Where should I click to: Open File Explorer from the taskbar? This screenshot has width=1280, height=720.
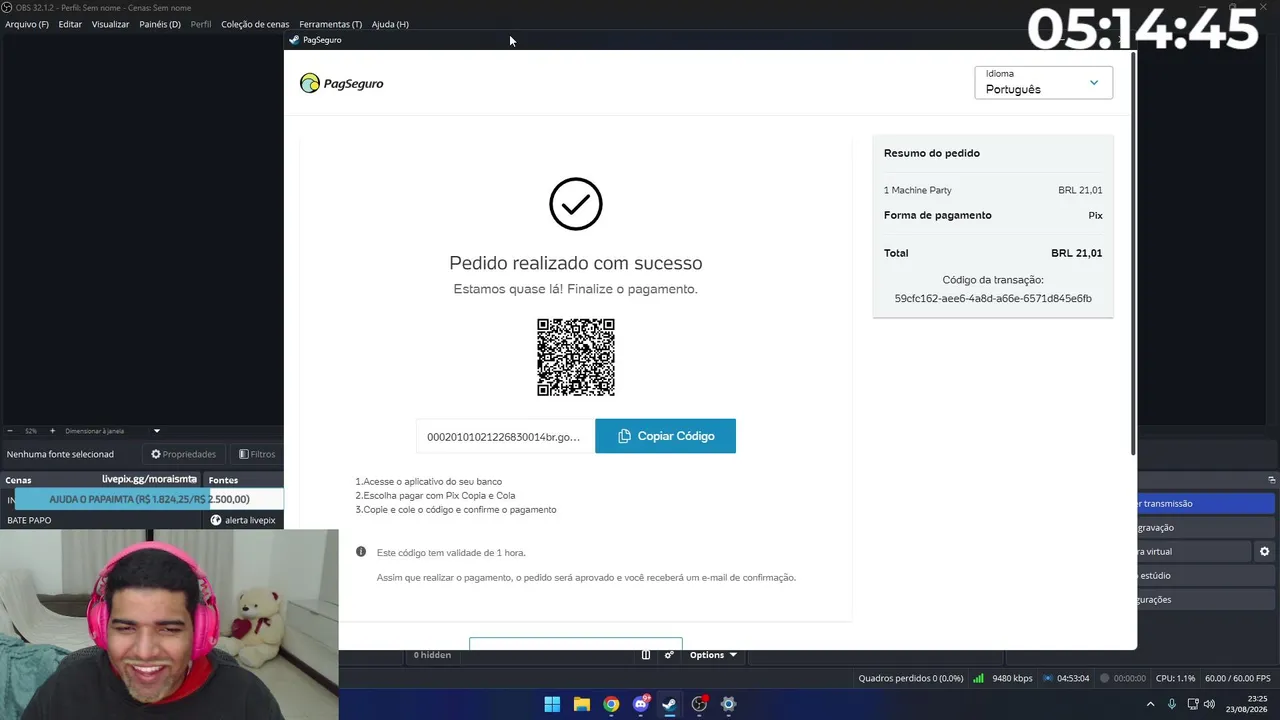[582, 704]
